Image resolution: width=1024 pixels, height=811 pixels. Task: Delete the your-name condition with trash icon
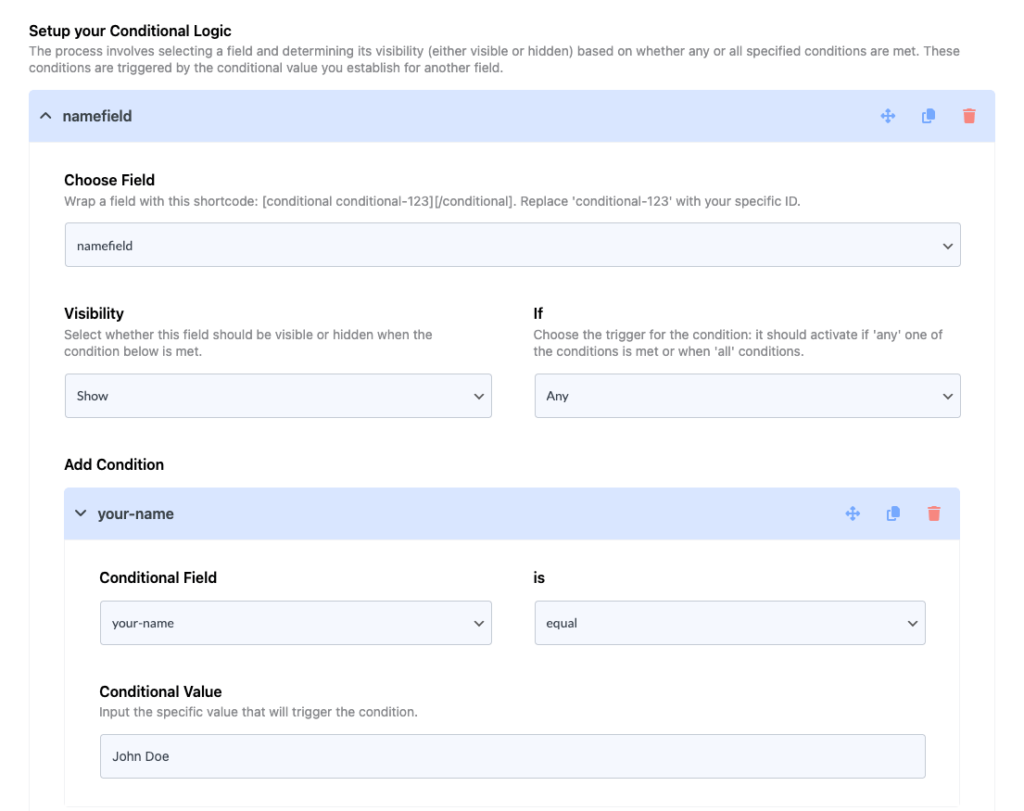click(x=933, y=514)
